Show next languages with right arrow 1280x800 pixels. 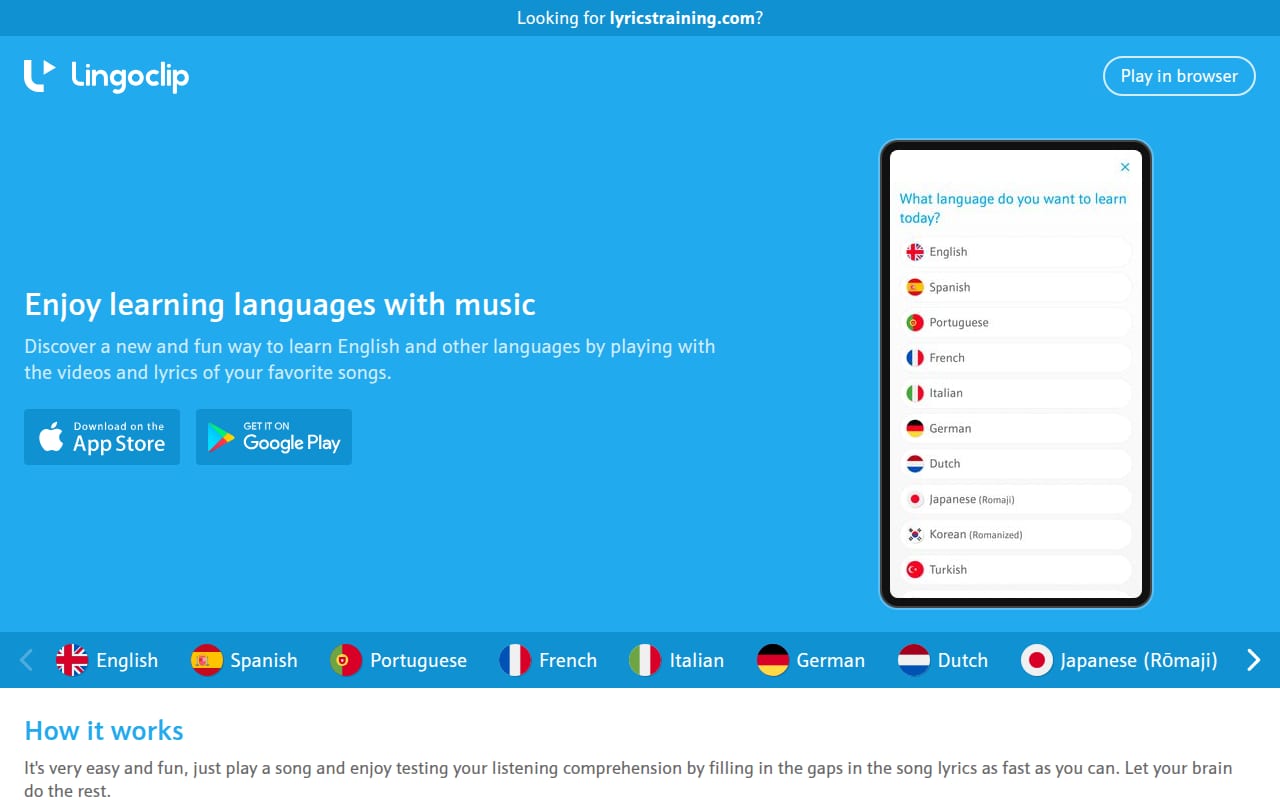click(x=1254, y=660)
